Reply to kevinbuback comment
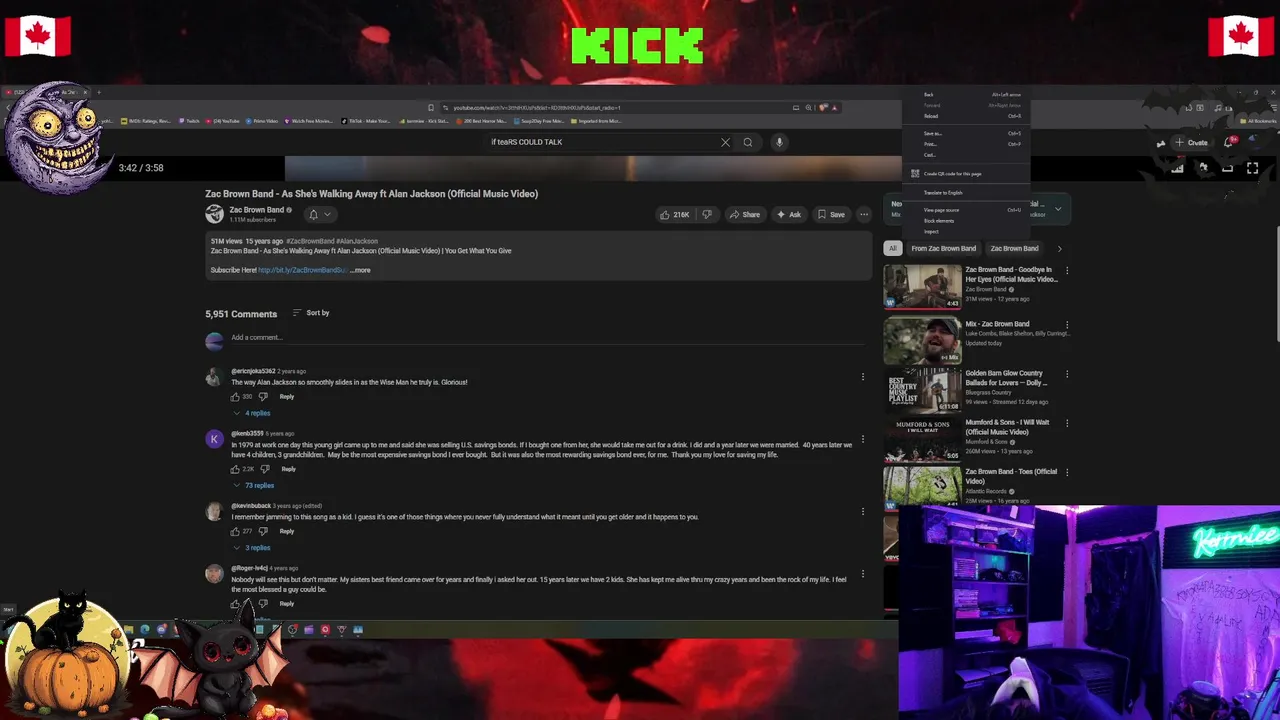Screen dimensions: 1280x720 287,531
